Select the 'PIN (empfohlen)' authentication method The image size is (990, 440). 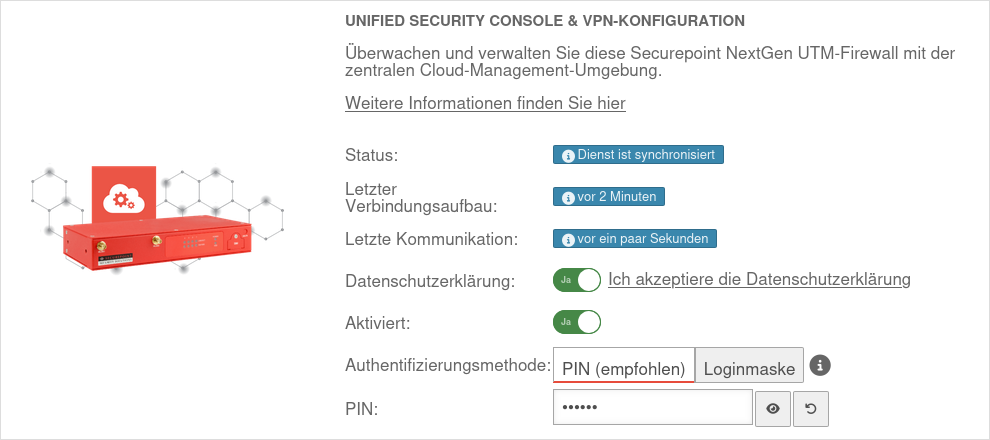tap(624, 368)
